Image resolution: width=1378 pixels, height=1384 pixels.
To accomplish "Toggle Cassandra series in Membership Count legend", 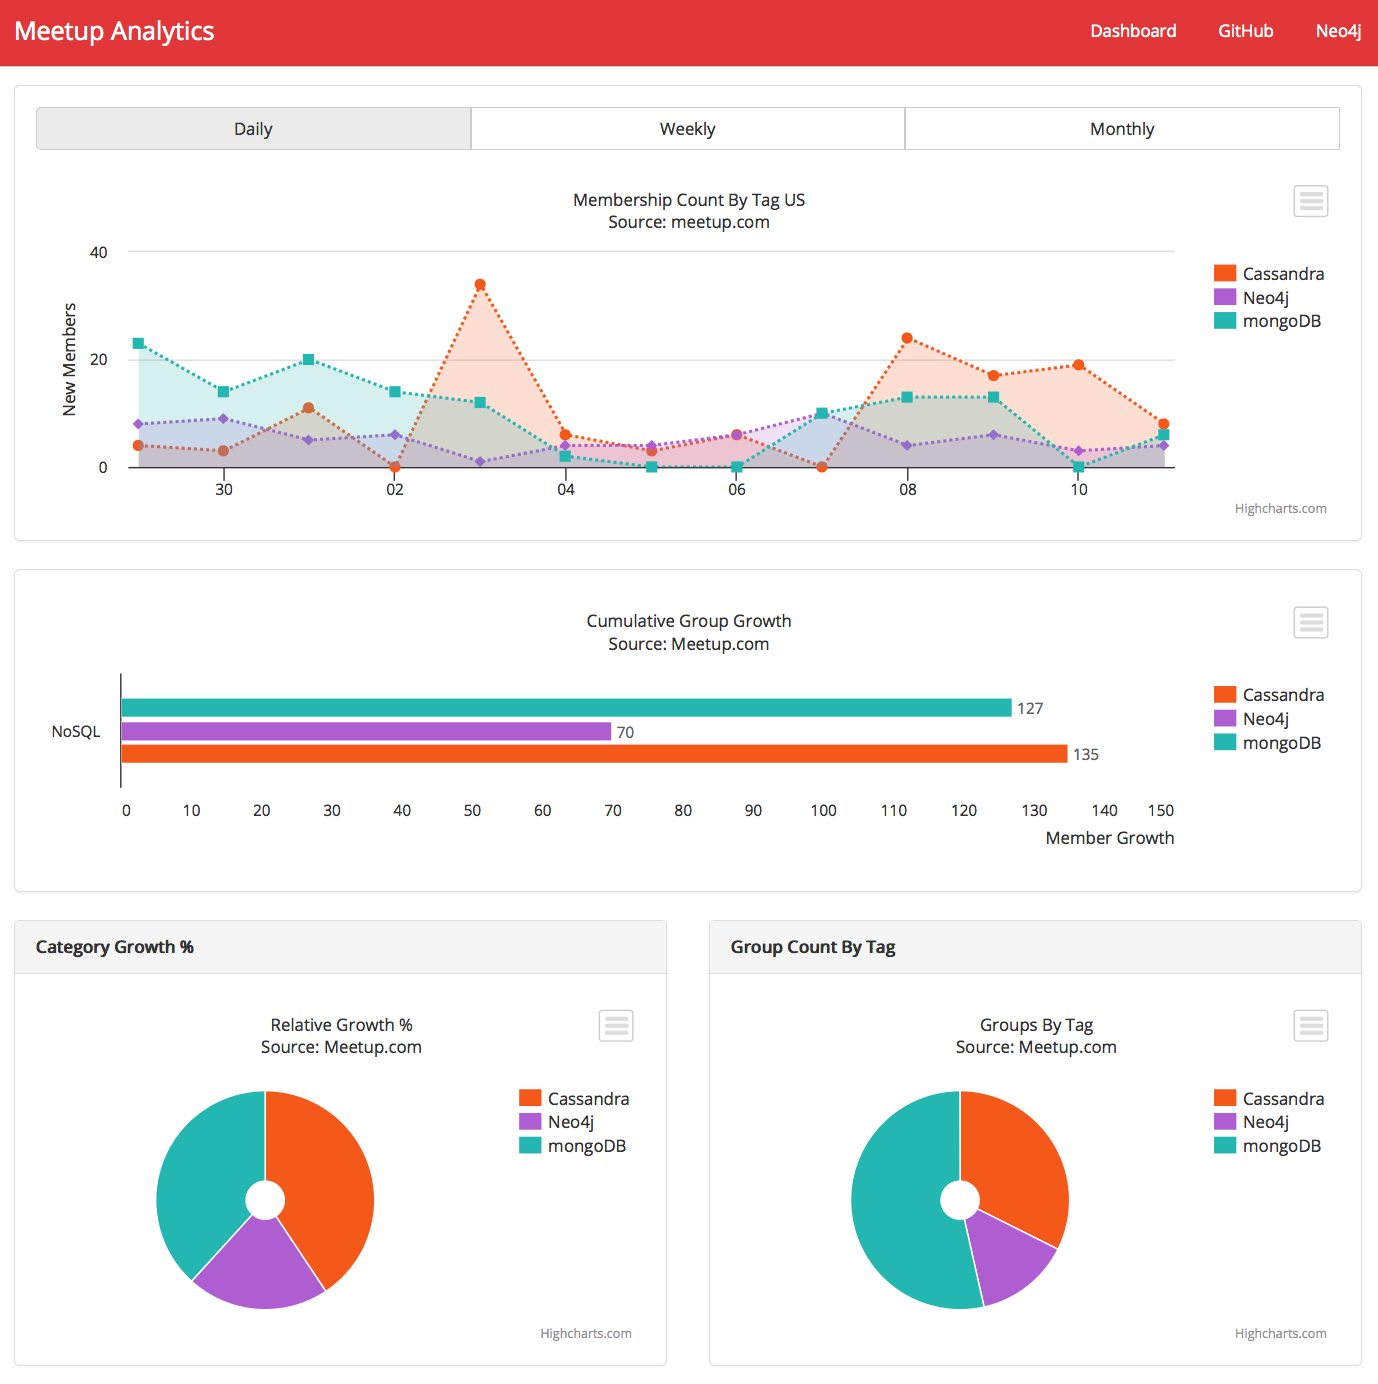I will click(x=1269, y=274).
